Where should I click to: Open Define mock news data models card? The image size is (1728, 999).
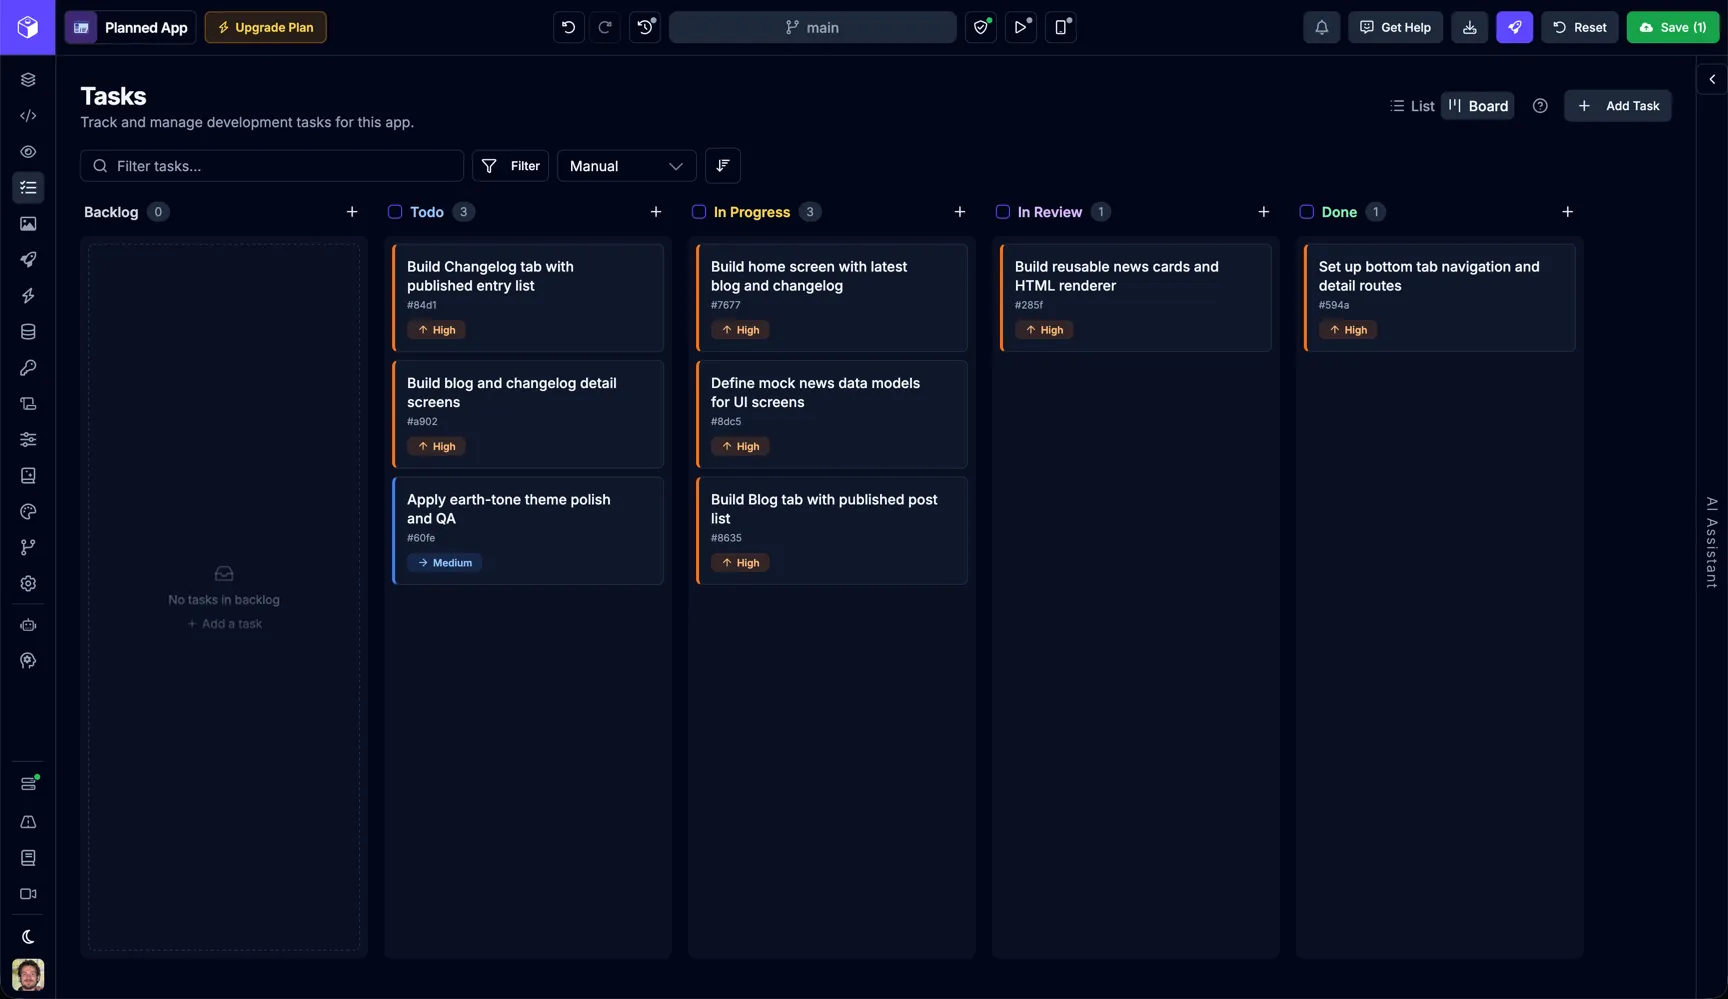(x=832, y=414)
